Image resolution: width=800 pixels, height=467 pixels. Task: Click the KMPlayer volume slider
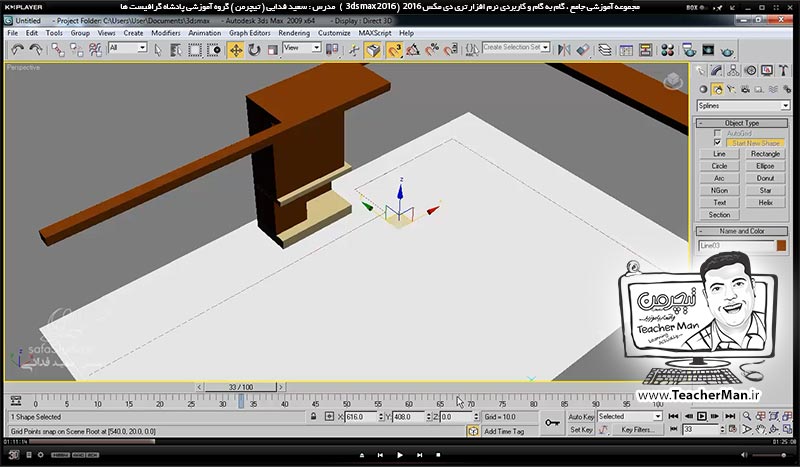[769, 455]
